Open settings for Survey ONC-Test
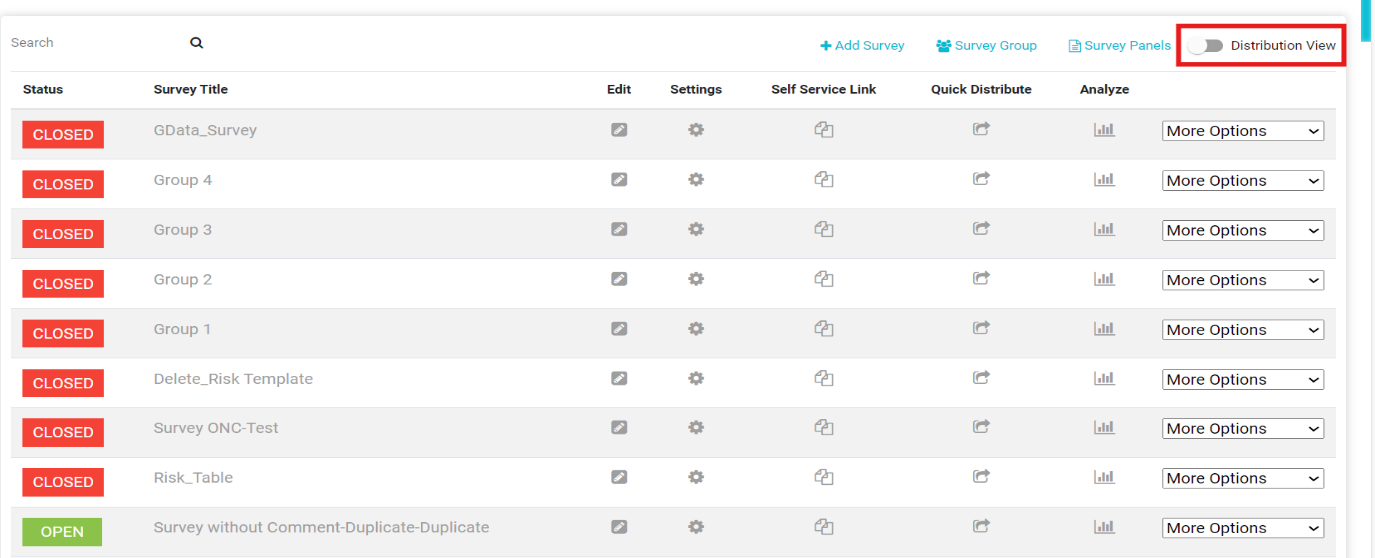The width and height of the screenshot is (1375, 558). pyautogui.click(x=696, y=427)
